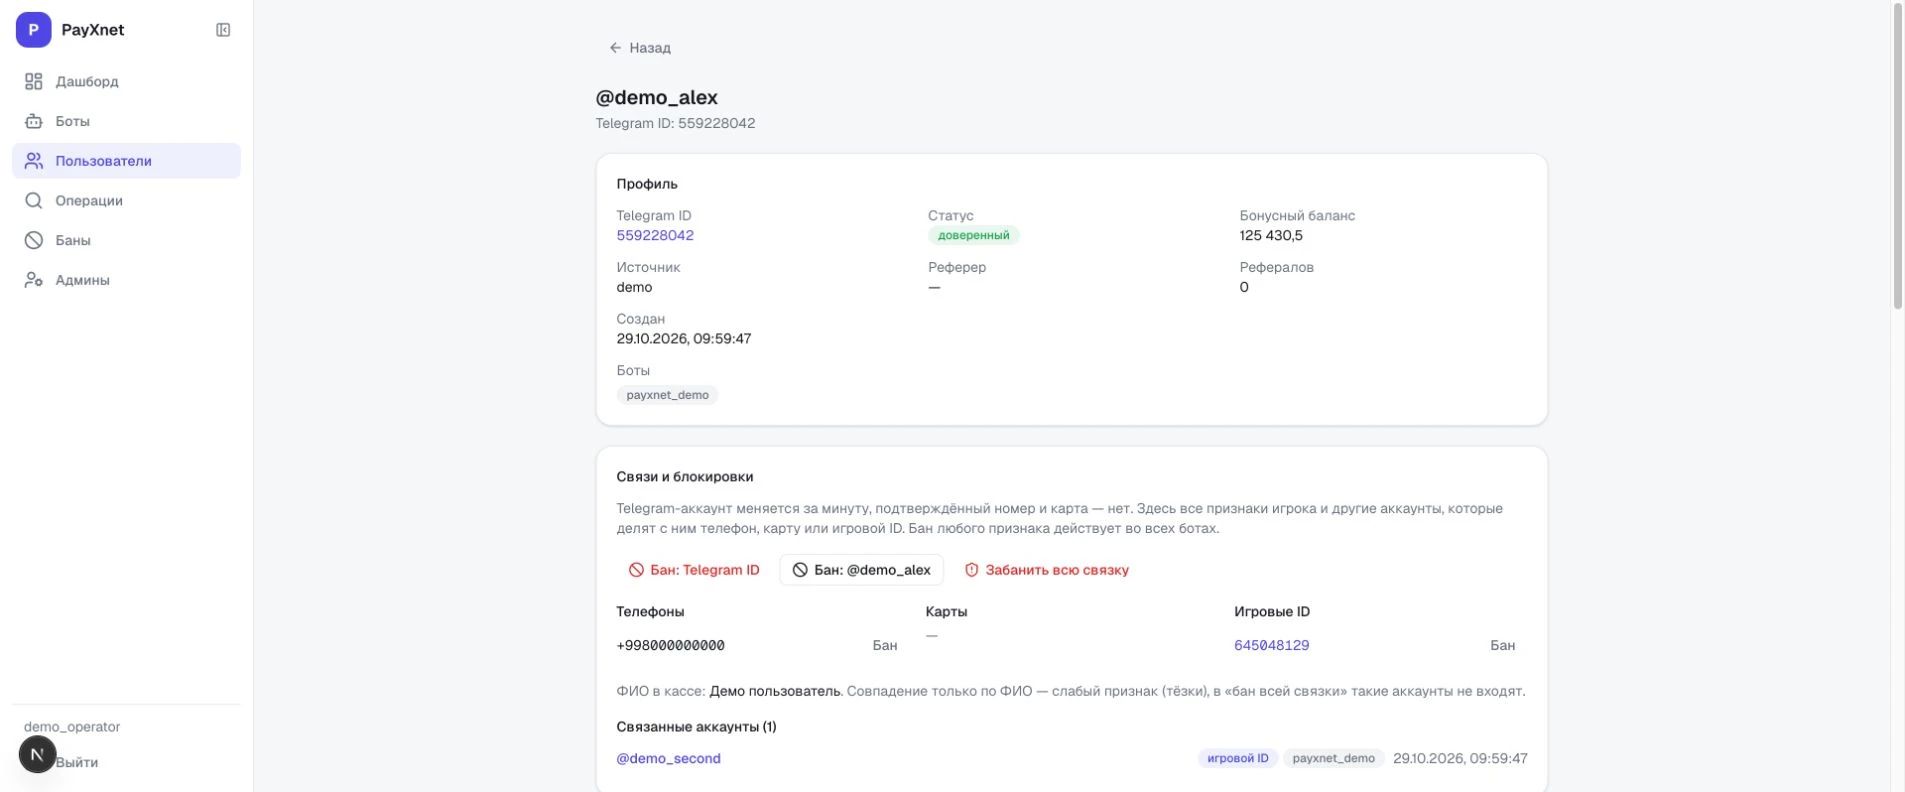Viewport: 1905px width, 792px height.
Task: Click the Создан date 29.10.2026, 09:59:47
Action: click(684, 339)
